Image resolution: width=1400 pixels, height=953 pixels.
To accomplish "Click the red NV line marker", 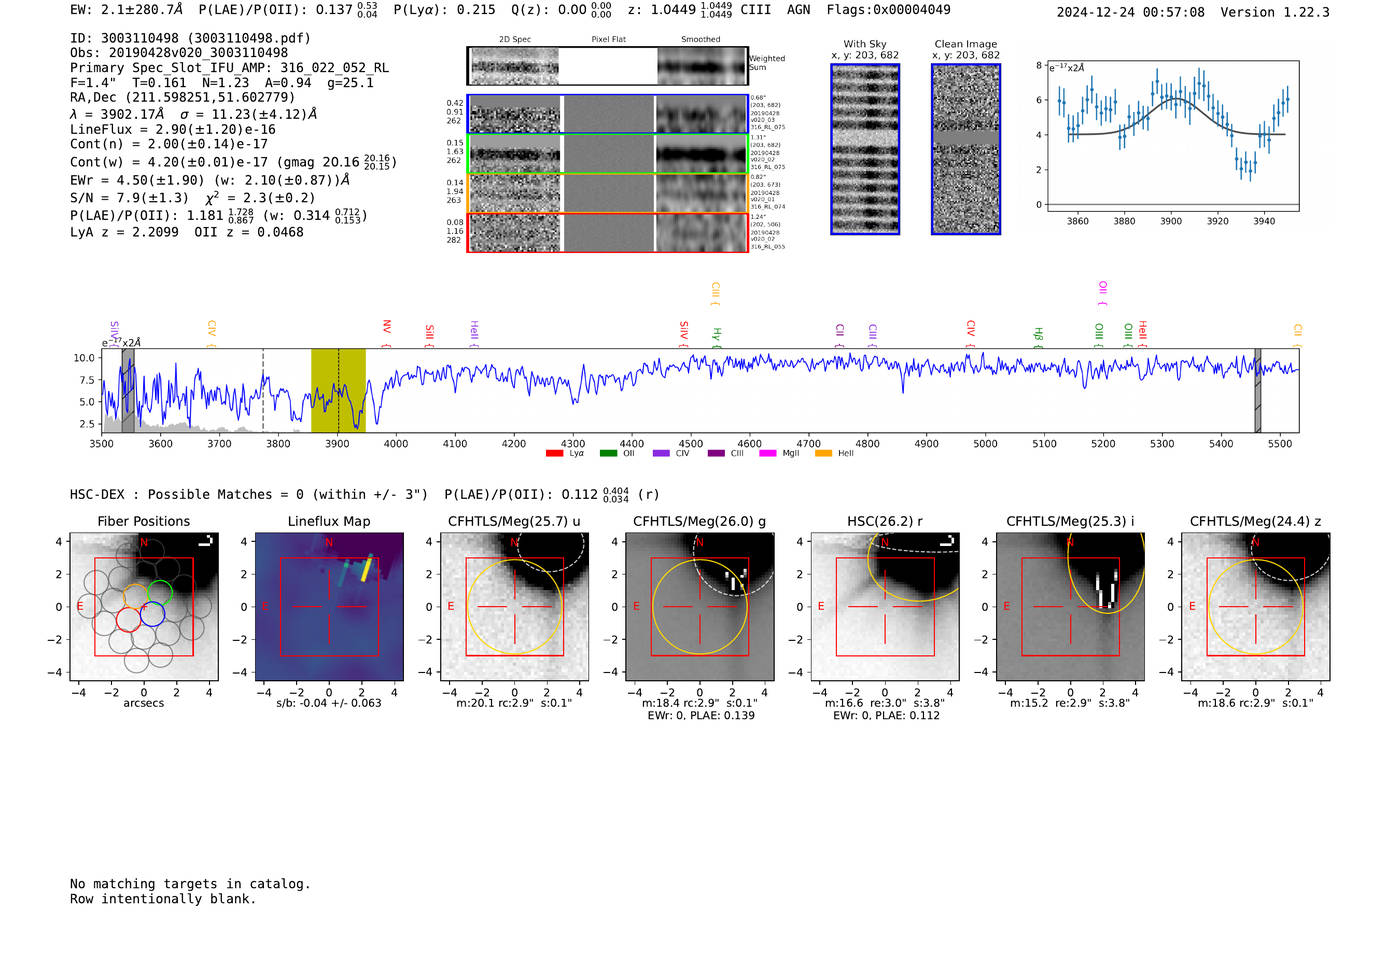I will click(387, 333).
